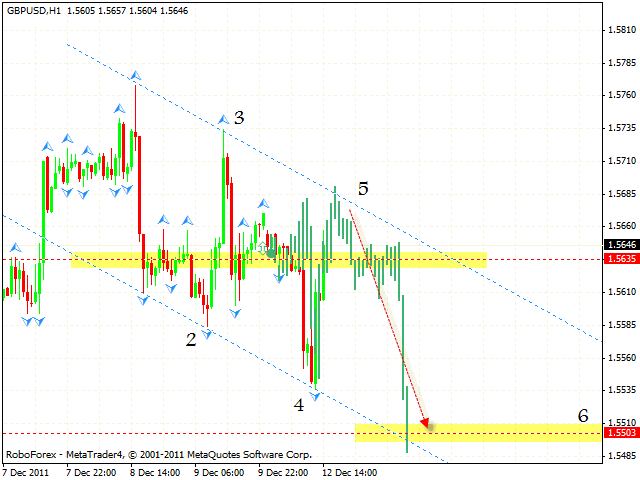Click the 1.5646 current price tag
Screen dimensions: 640x480
619,244
